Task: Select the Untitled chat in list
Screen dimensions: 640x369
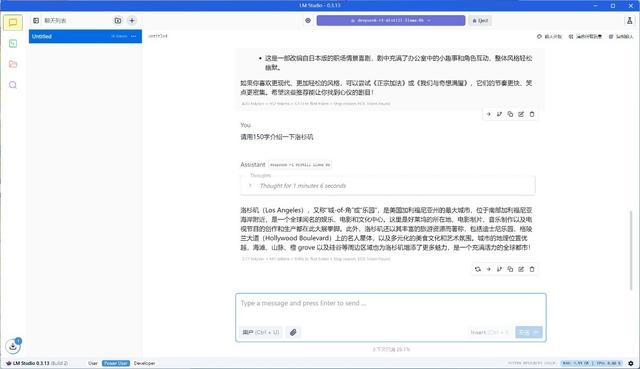Action: [85, 36]
